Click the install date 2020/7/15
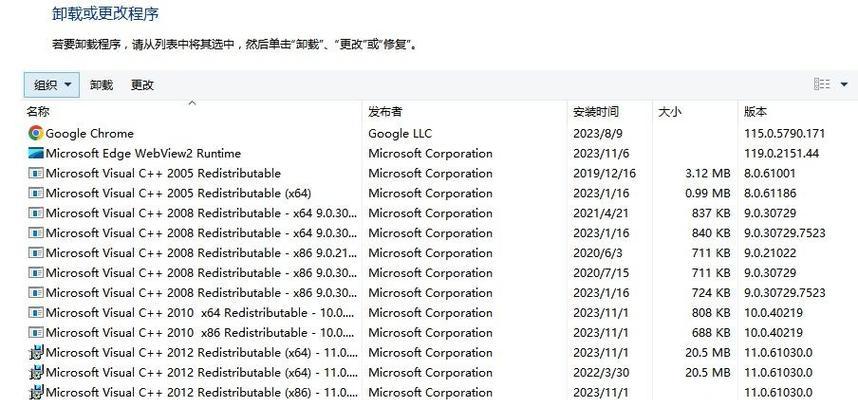 coord(601,273)
